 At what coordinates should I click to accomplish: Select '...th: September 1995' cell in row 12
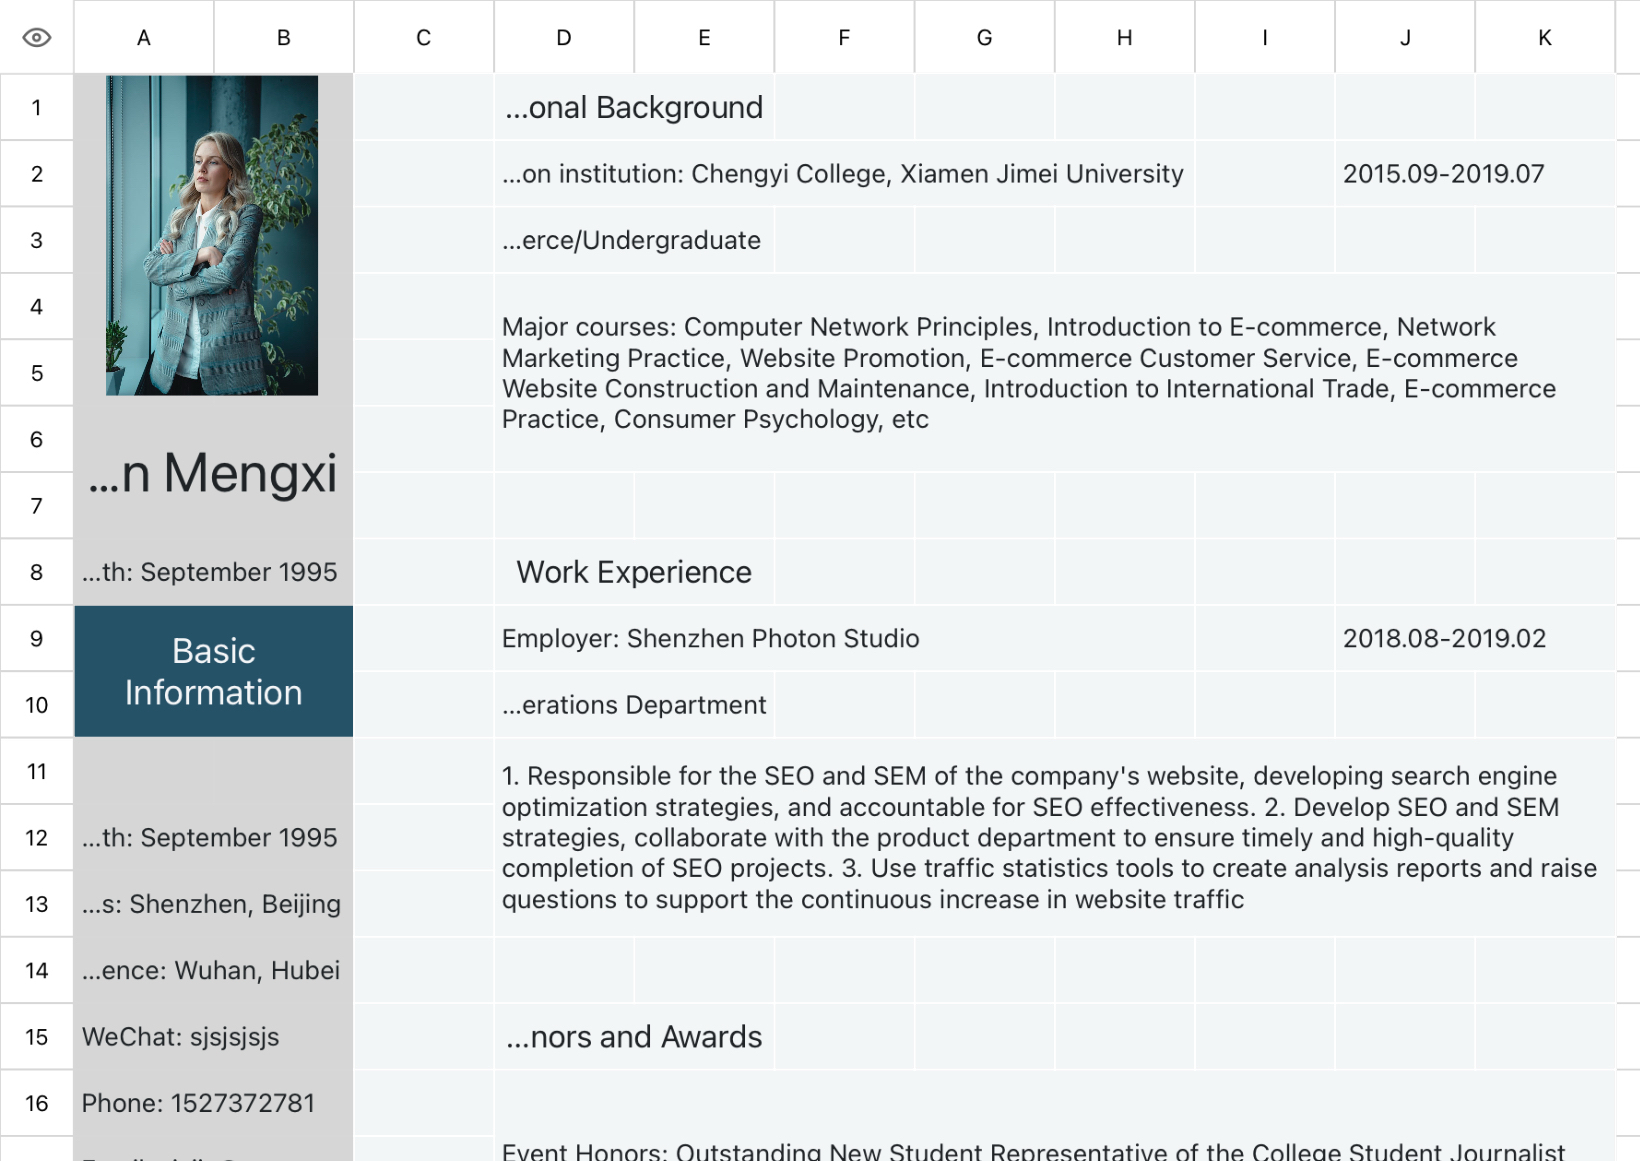pyautogui.click(x=214, y=838)
